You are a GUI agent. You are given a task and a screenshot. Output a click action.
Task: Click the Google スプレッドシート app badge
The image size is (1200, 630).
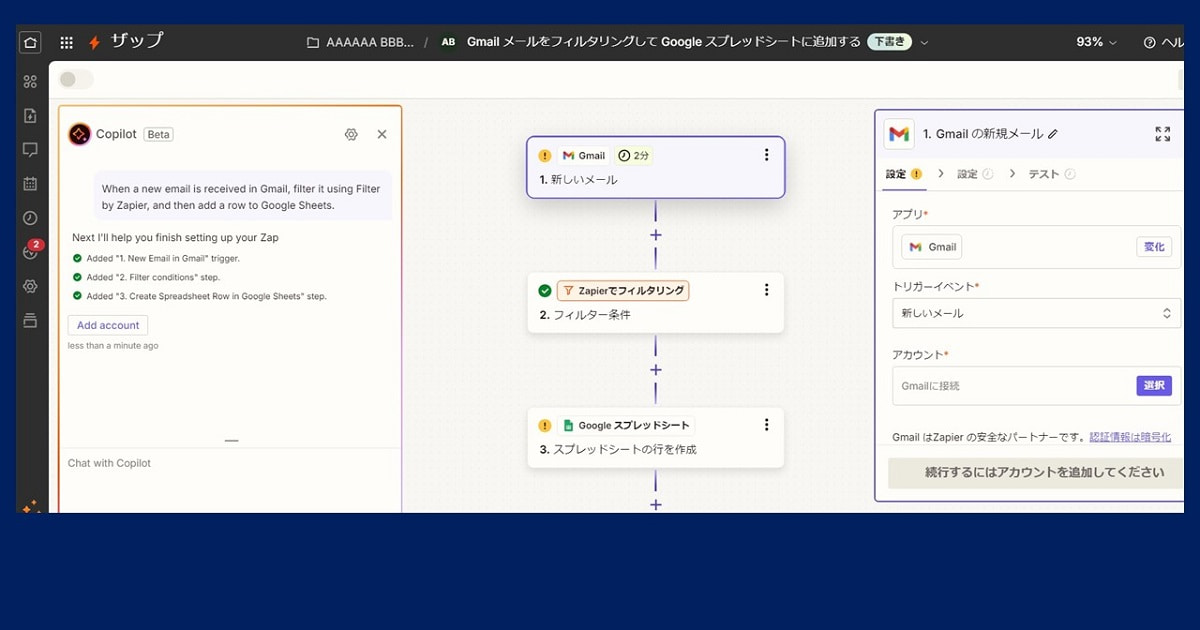coord(626,425)
